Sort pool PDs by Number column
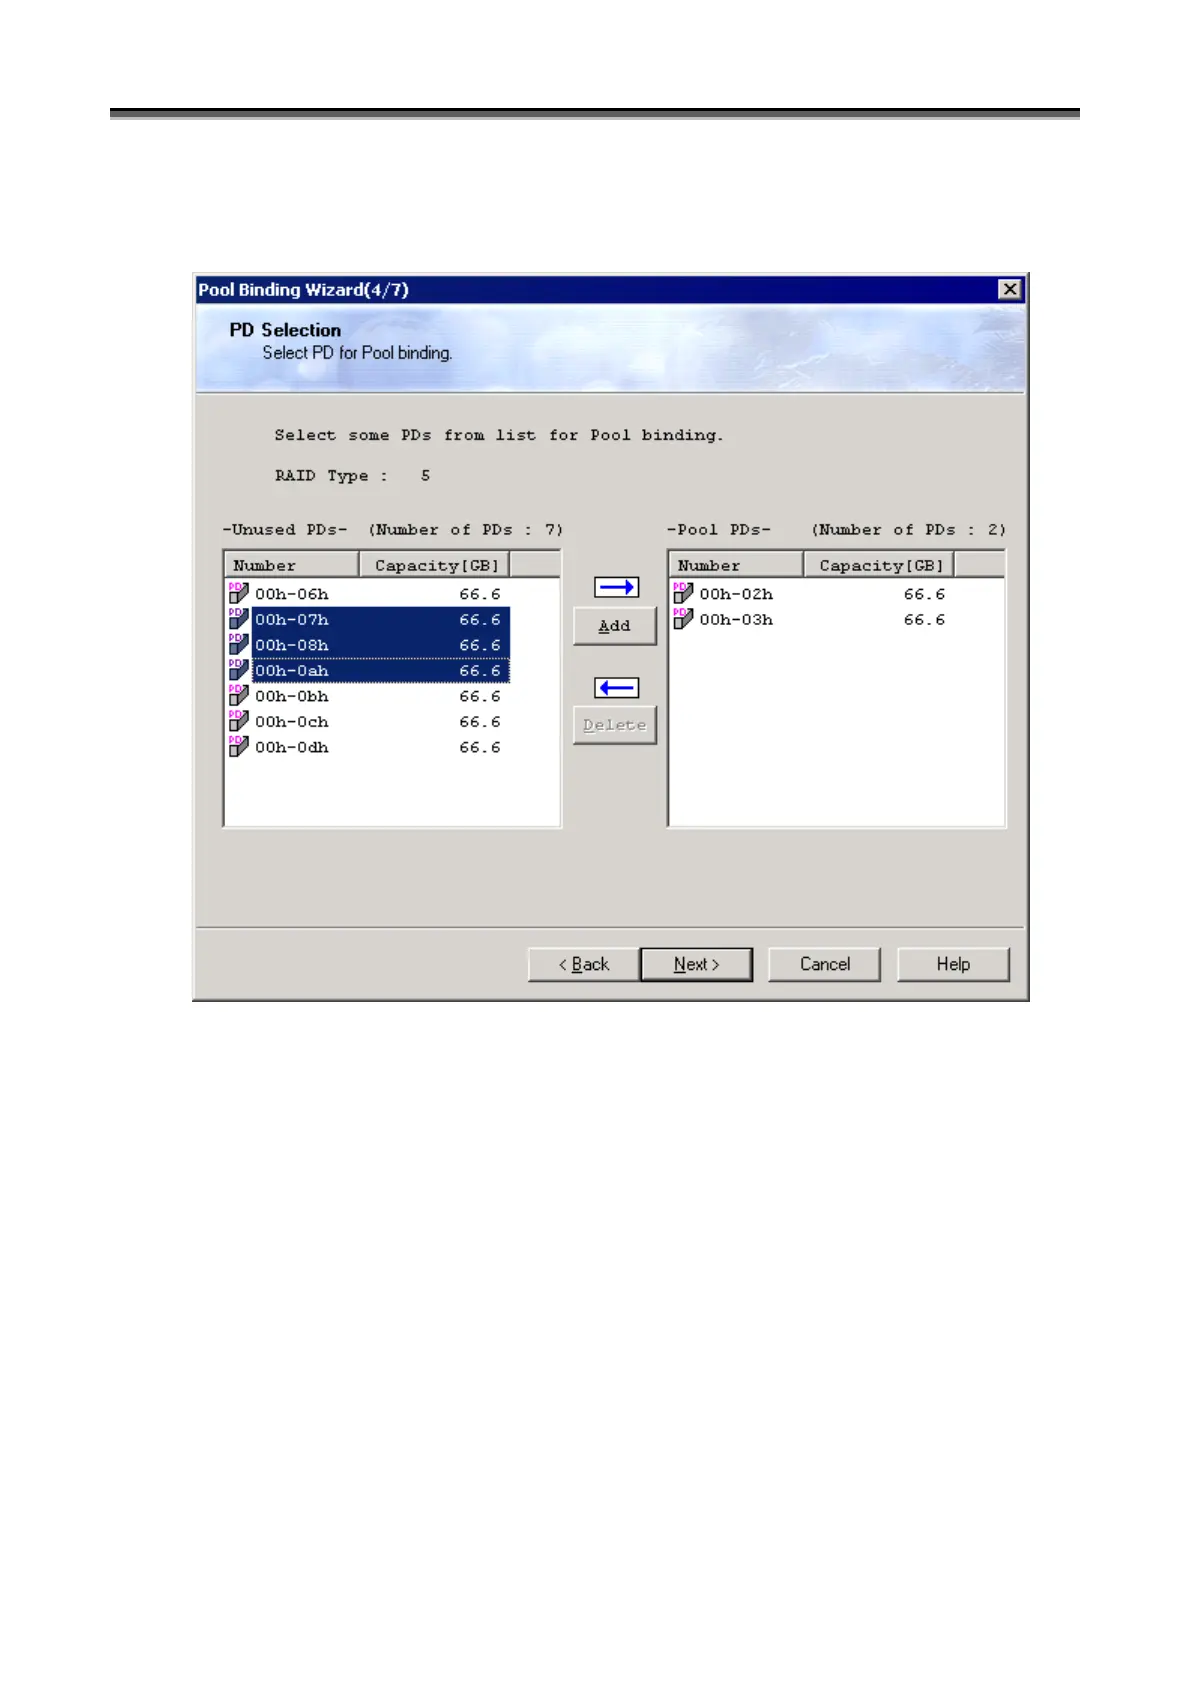Image resolution: width=1190 pixels, height=1684 pixels. pos(736,565)
